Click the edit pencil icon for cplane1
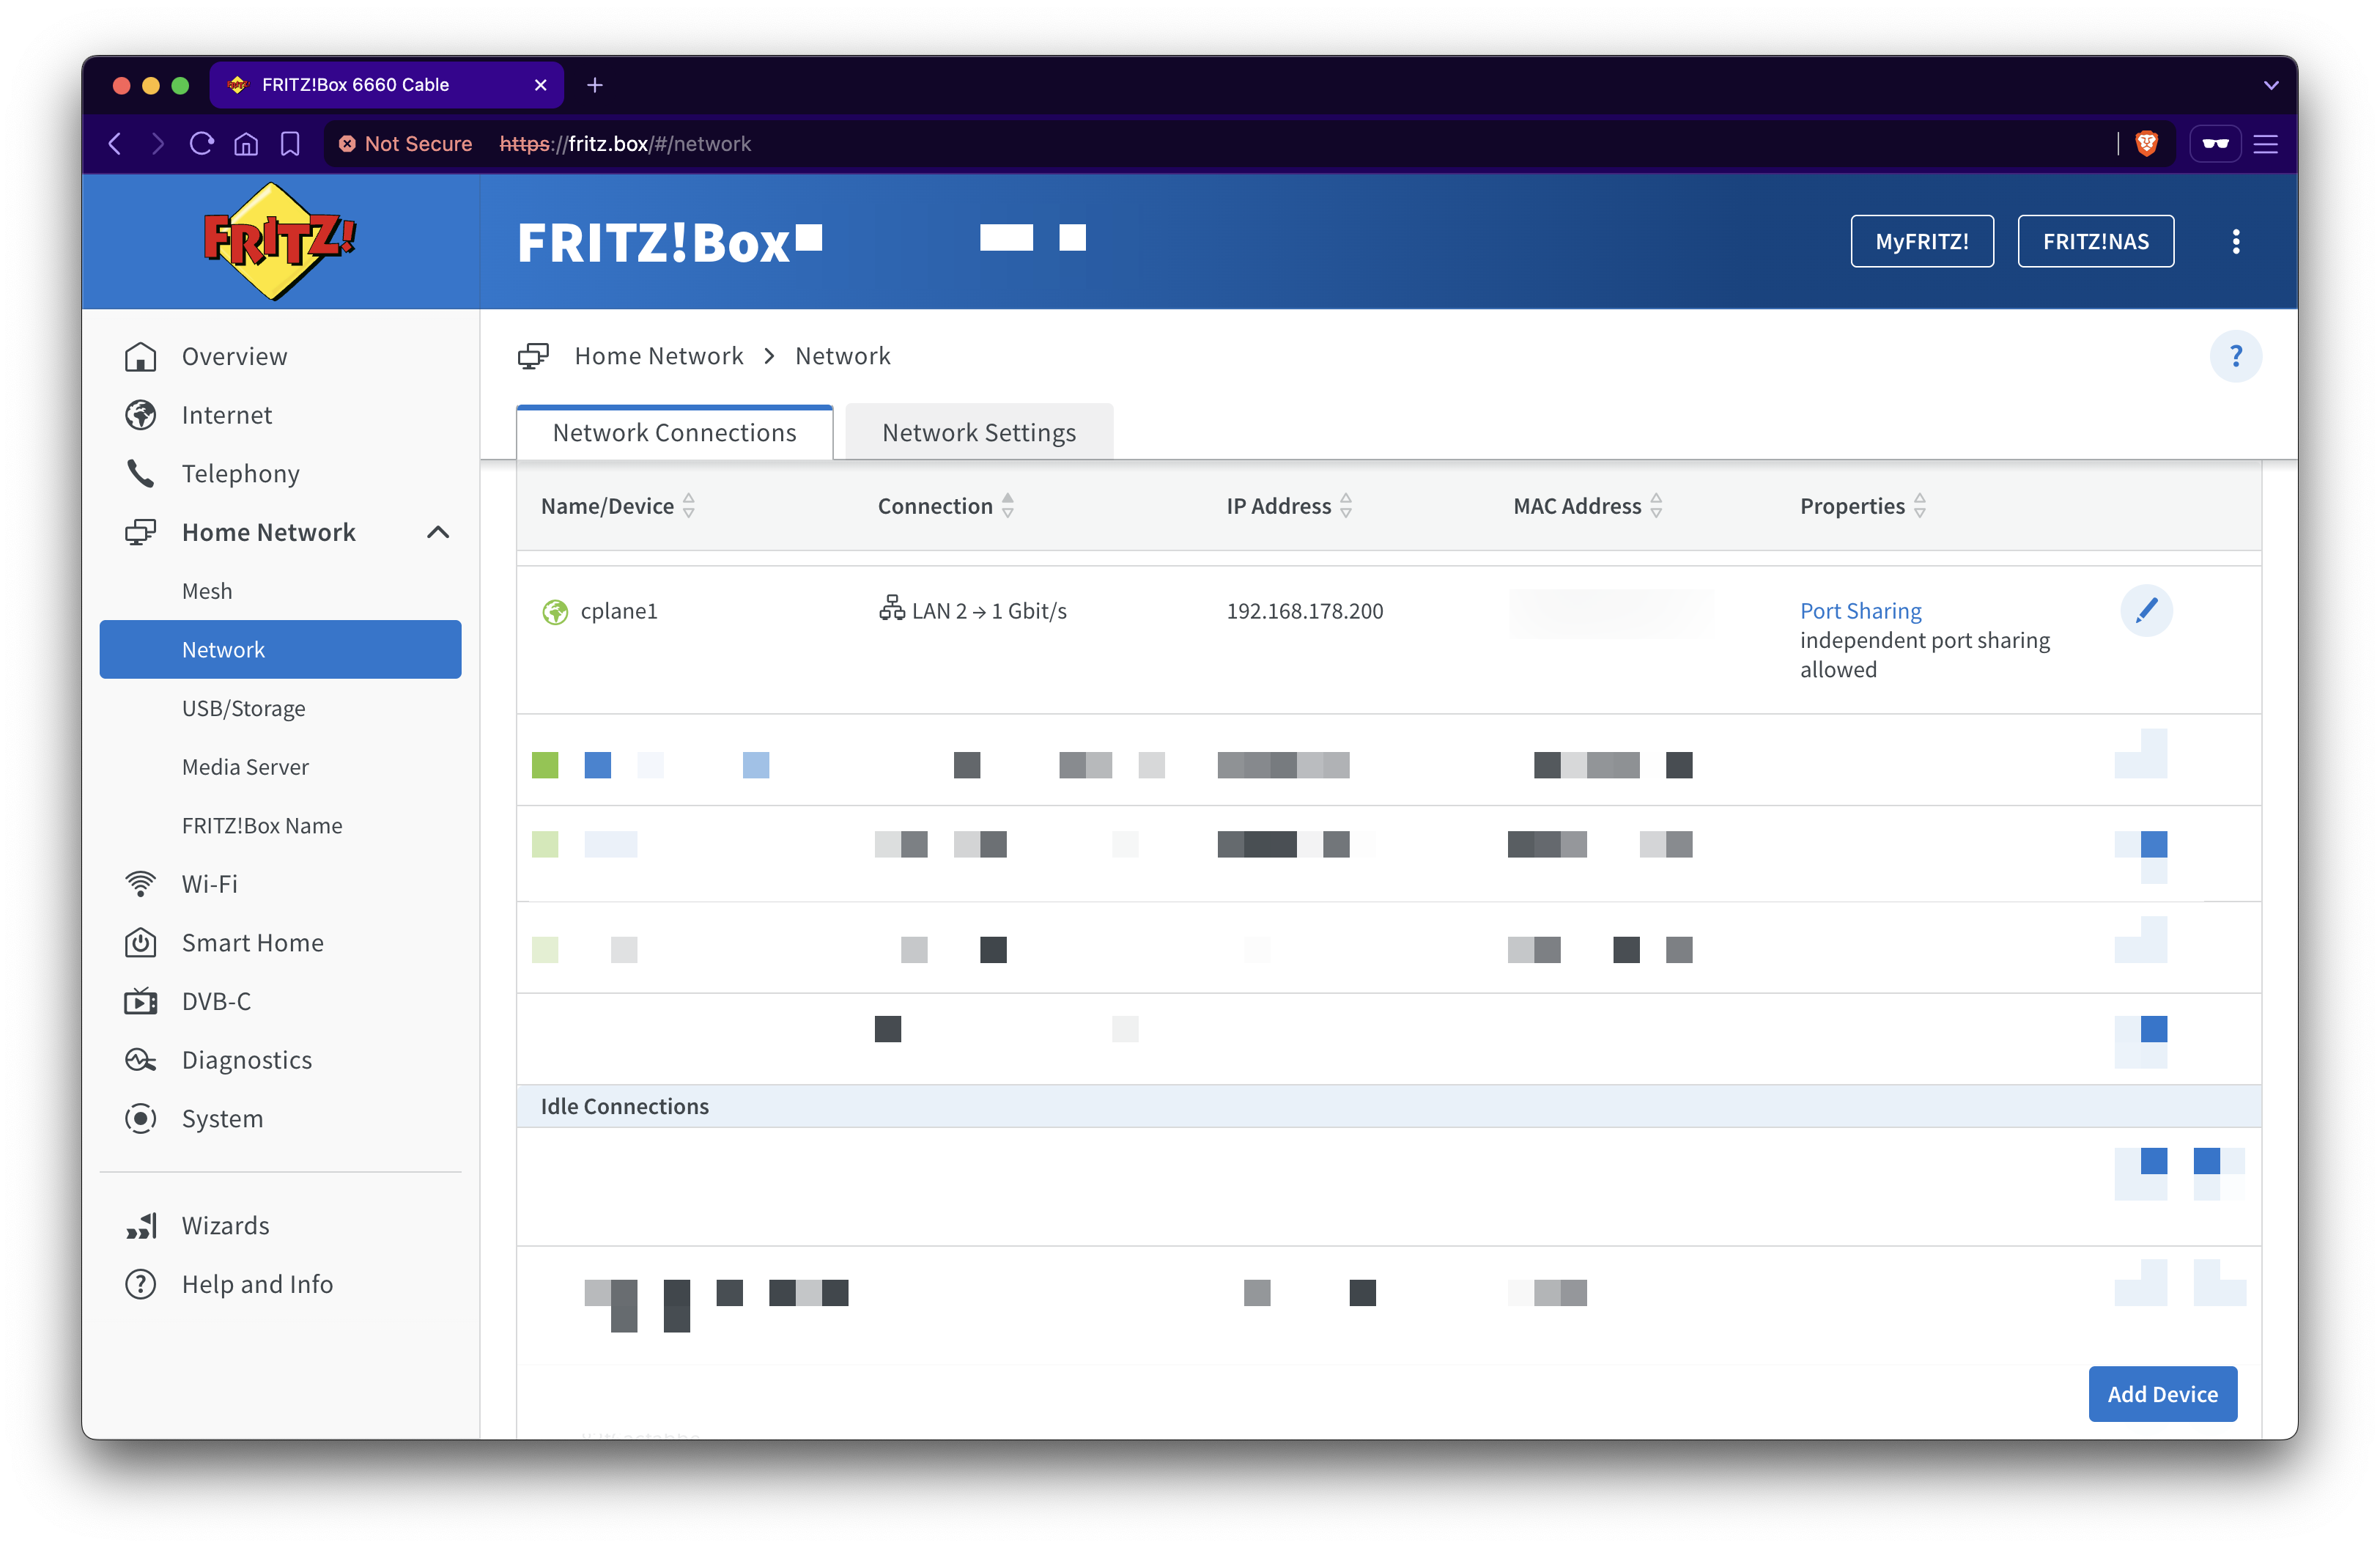Viewport: 2380px width, 1548px height. (2146, 610)
